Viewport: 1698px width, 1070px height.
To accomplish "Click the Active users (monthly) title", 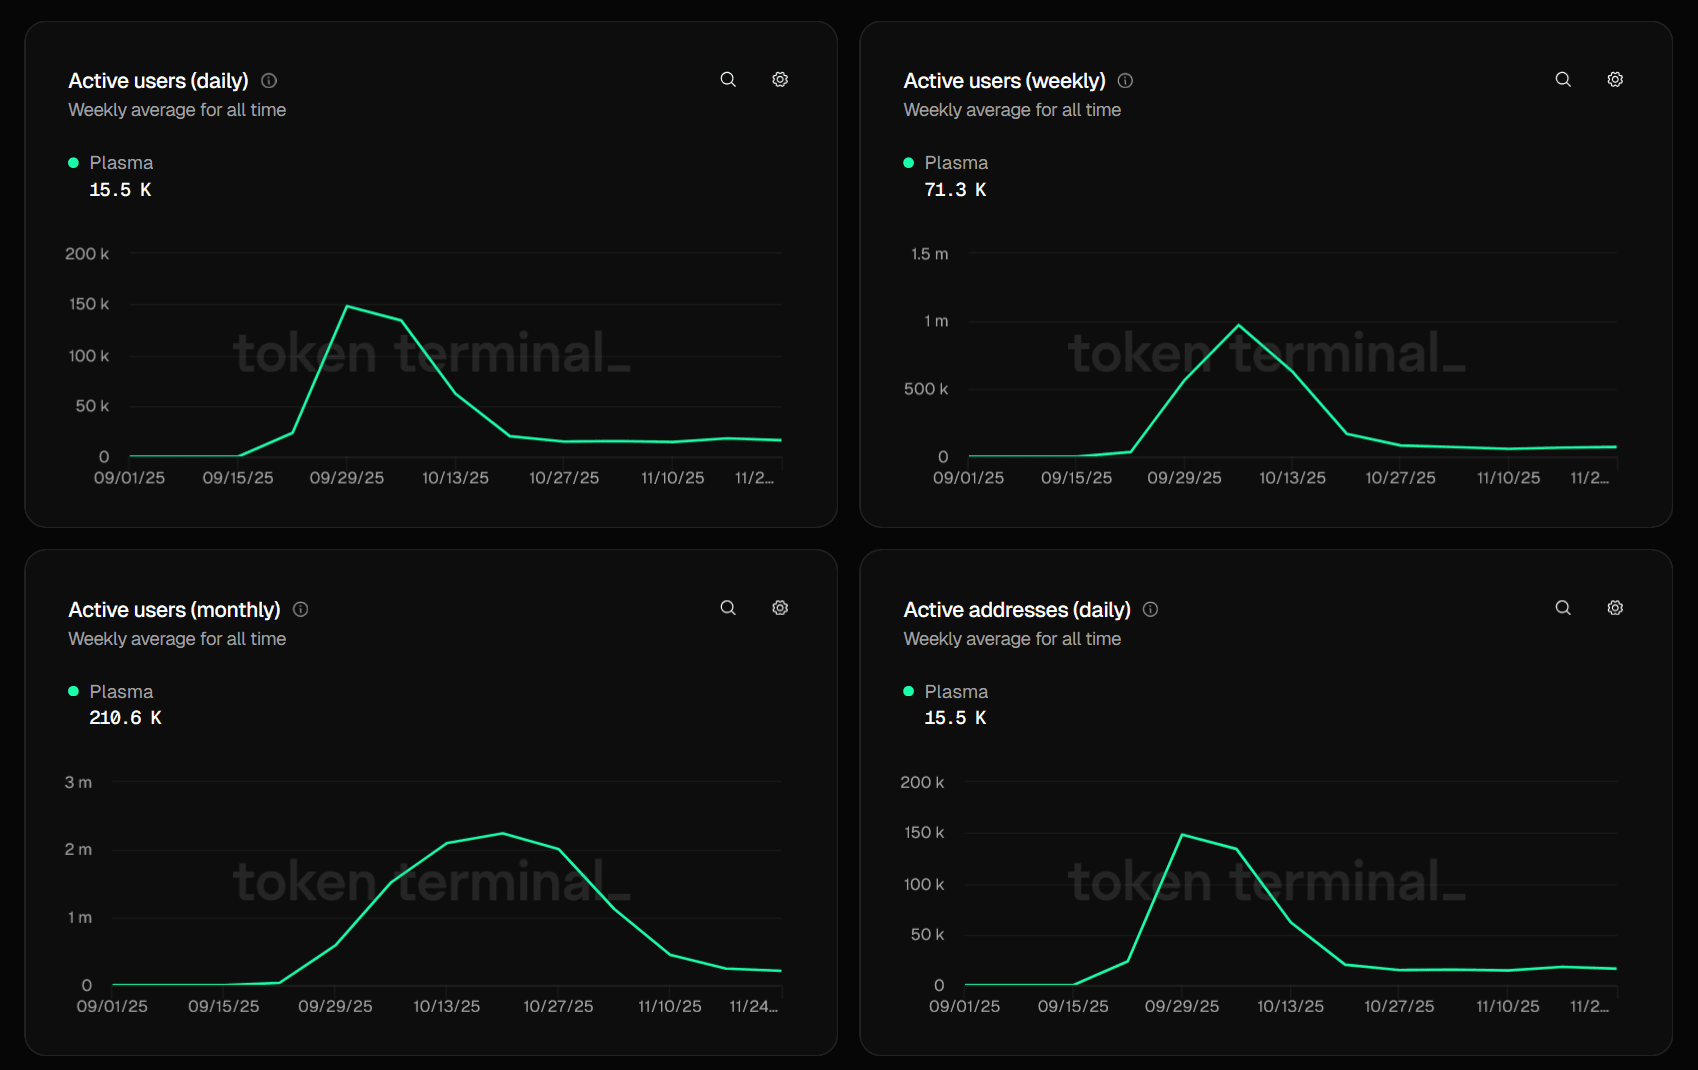I will point(174,610).
